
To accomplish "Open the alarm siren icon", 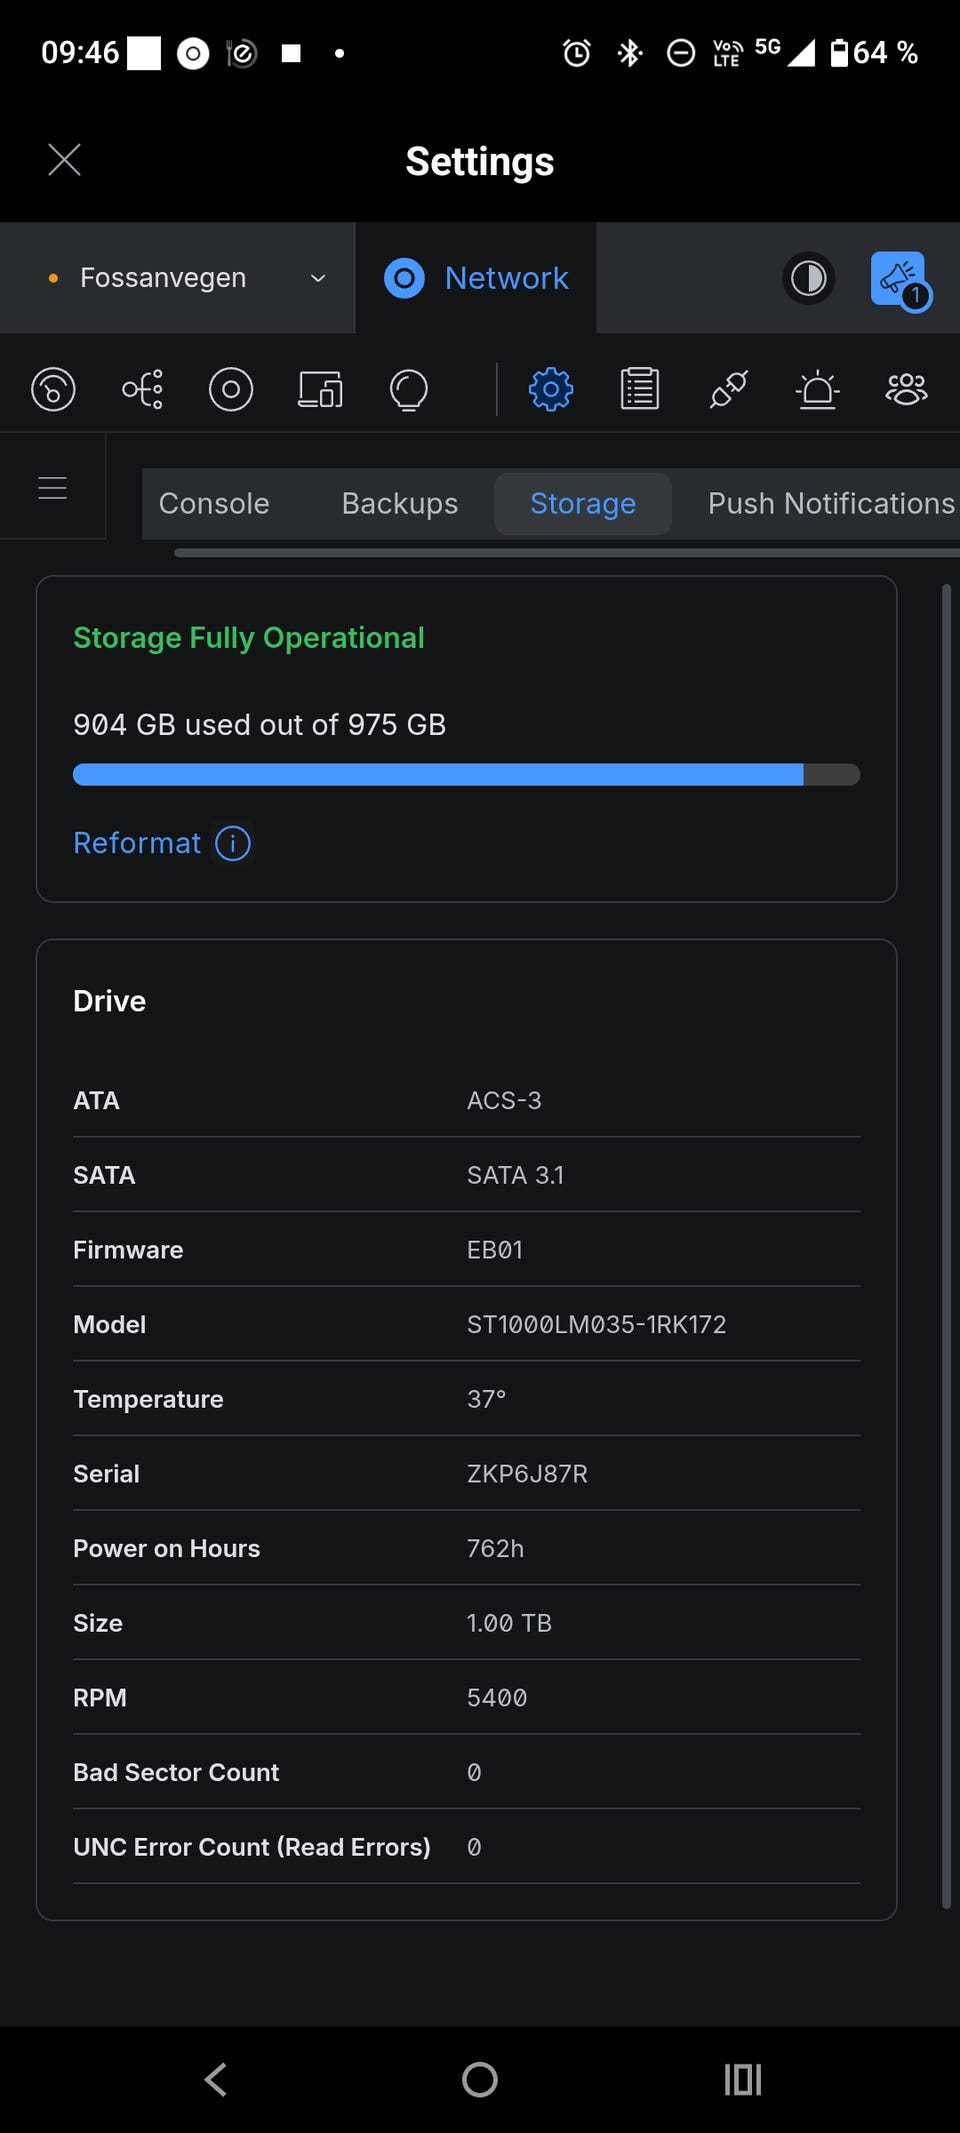I will click(818, 389).
